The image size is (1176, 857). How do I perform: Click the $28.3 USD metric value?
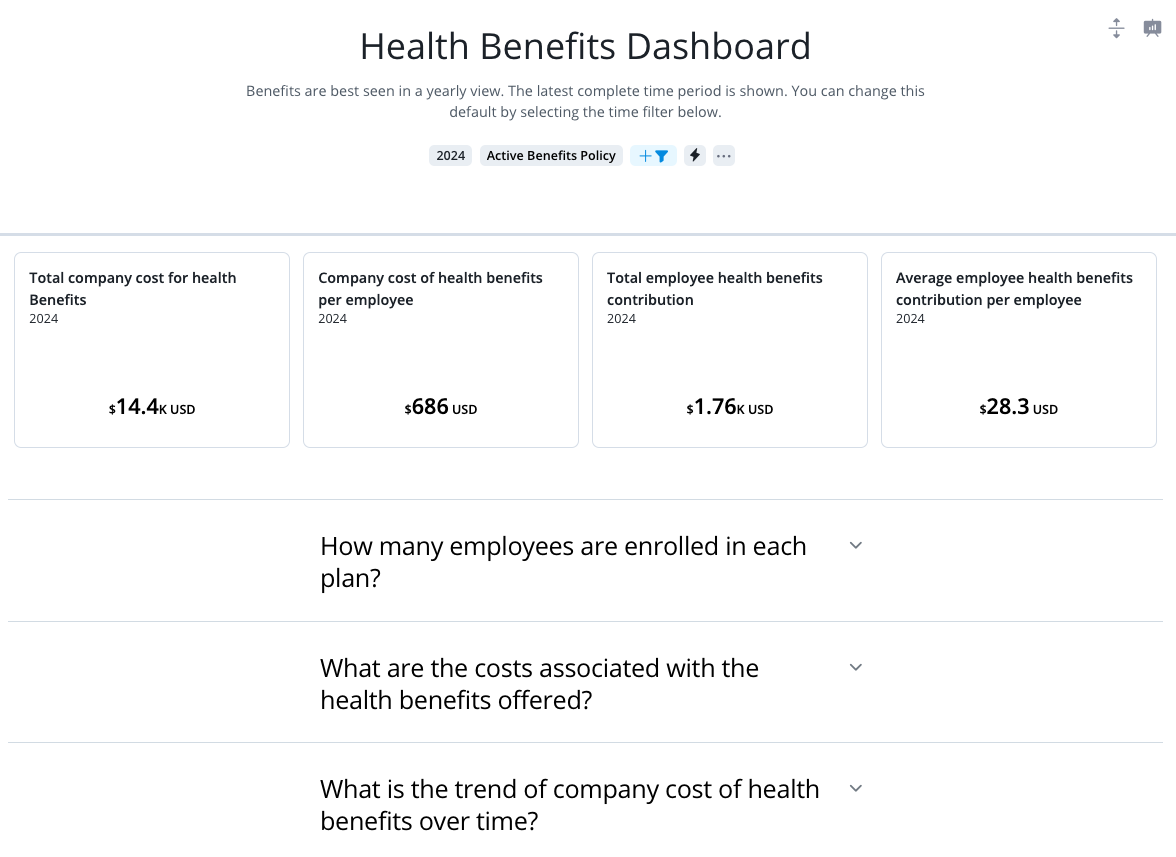[x=1018, y=407]
